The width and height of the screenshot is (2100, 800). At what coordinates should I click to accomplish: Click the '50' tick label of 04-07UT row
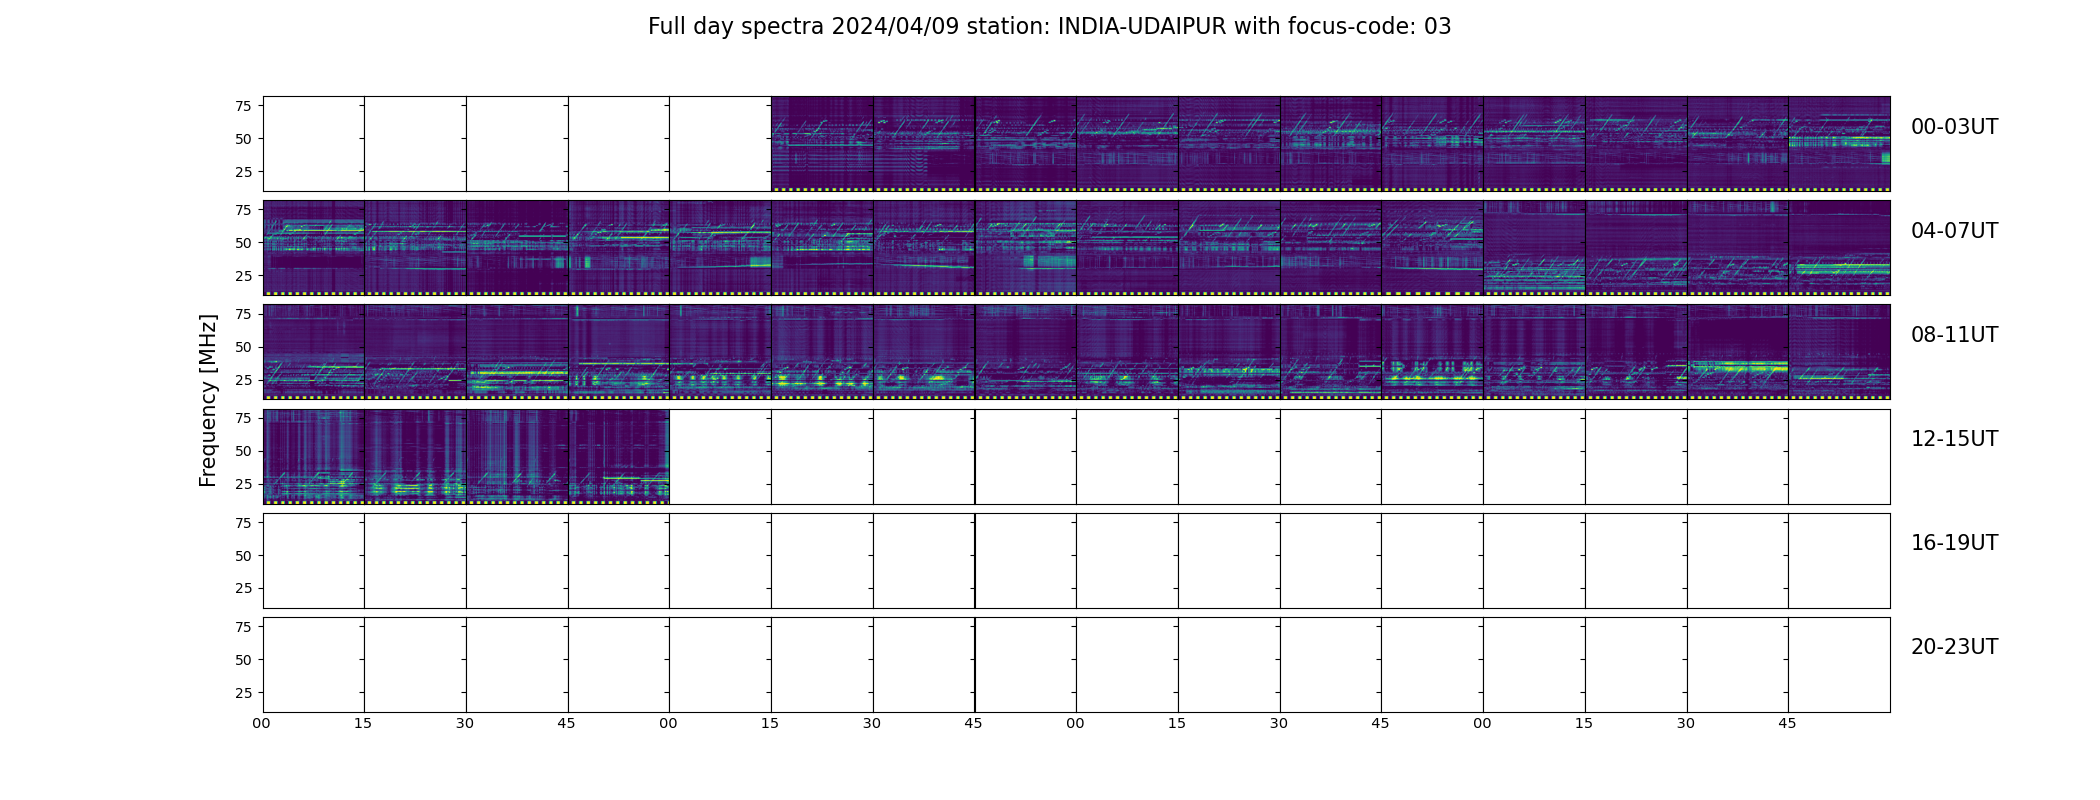coord(243,243)
